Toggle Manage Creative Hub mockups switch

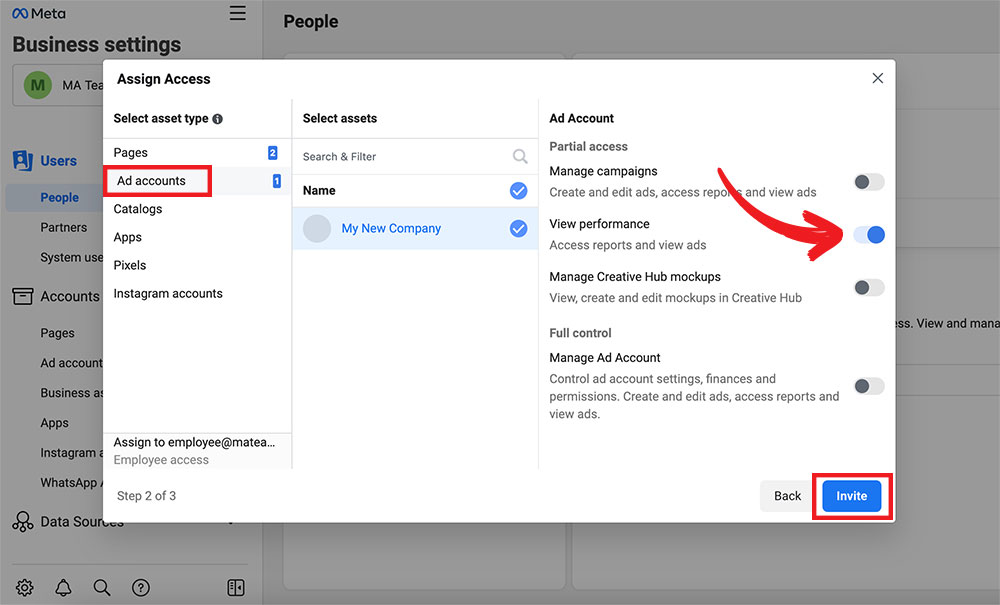(x=868, y=288)
